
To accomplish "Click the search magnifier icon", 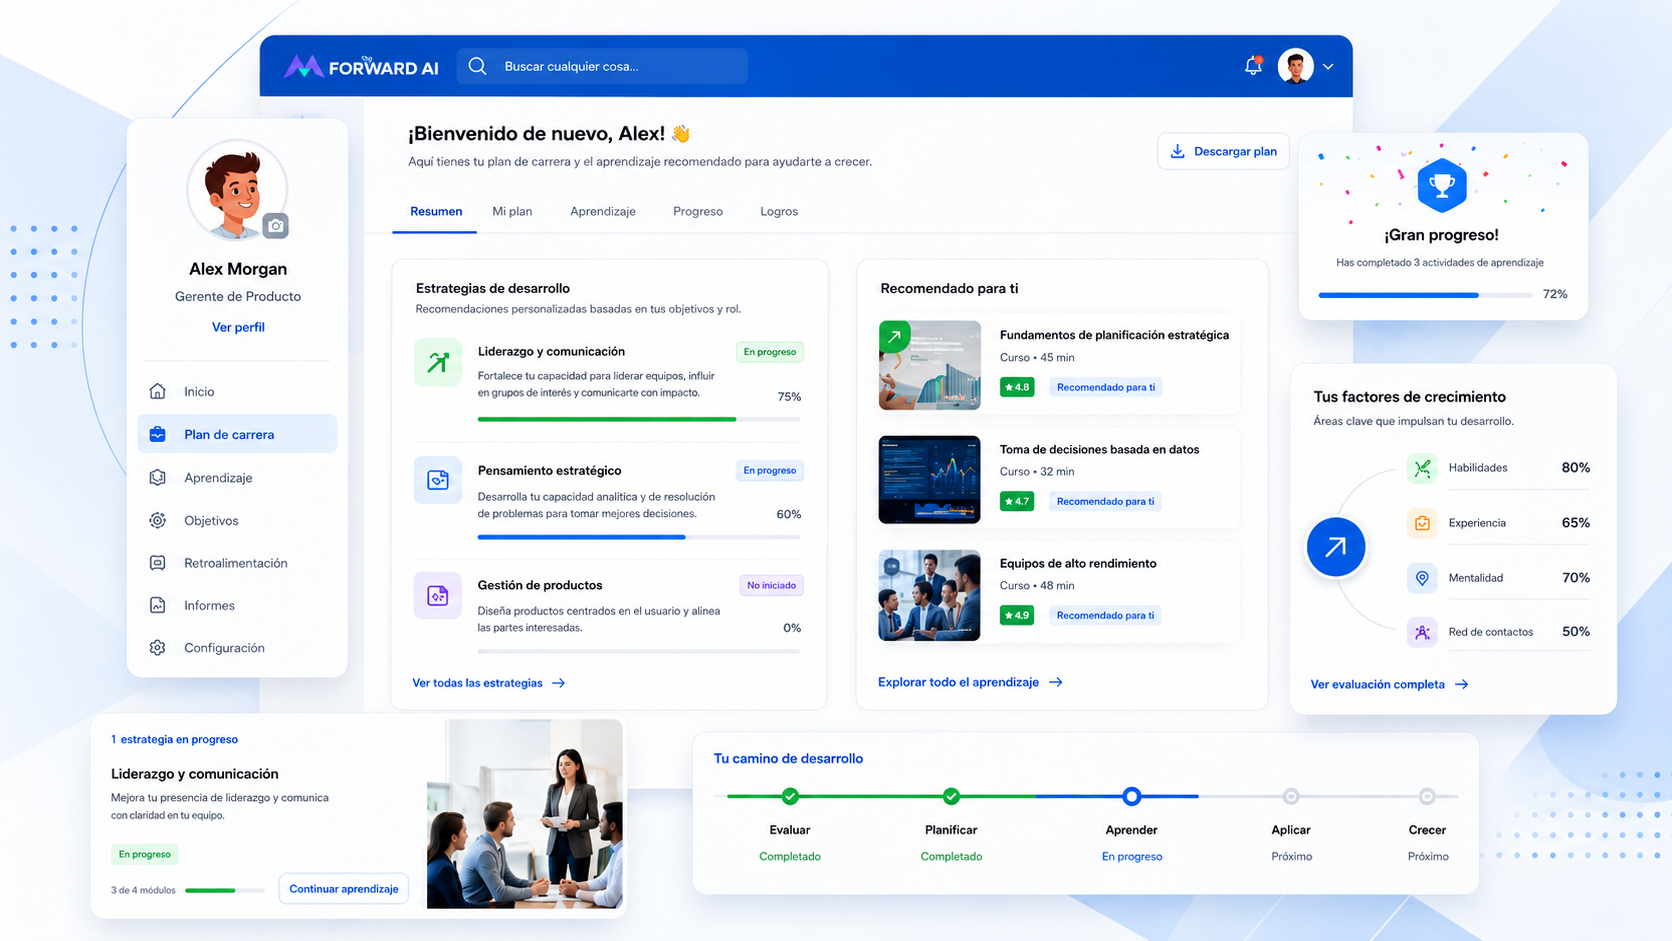I will pyautogui.click(x=478, y=66).
